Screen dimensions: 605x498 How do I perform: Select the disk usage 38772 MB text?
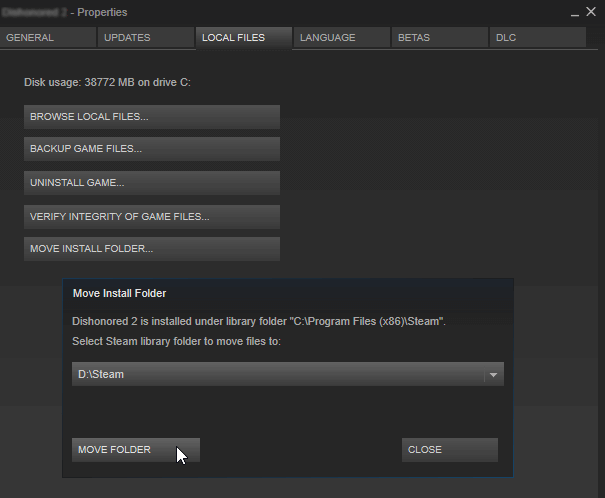pos(107,83)
